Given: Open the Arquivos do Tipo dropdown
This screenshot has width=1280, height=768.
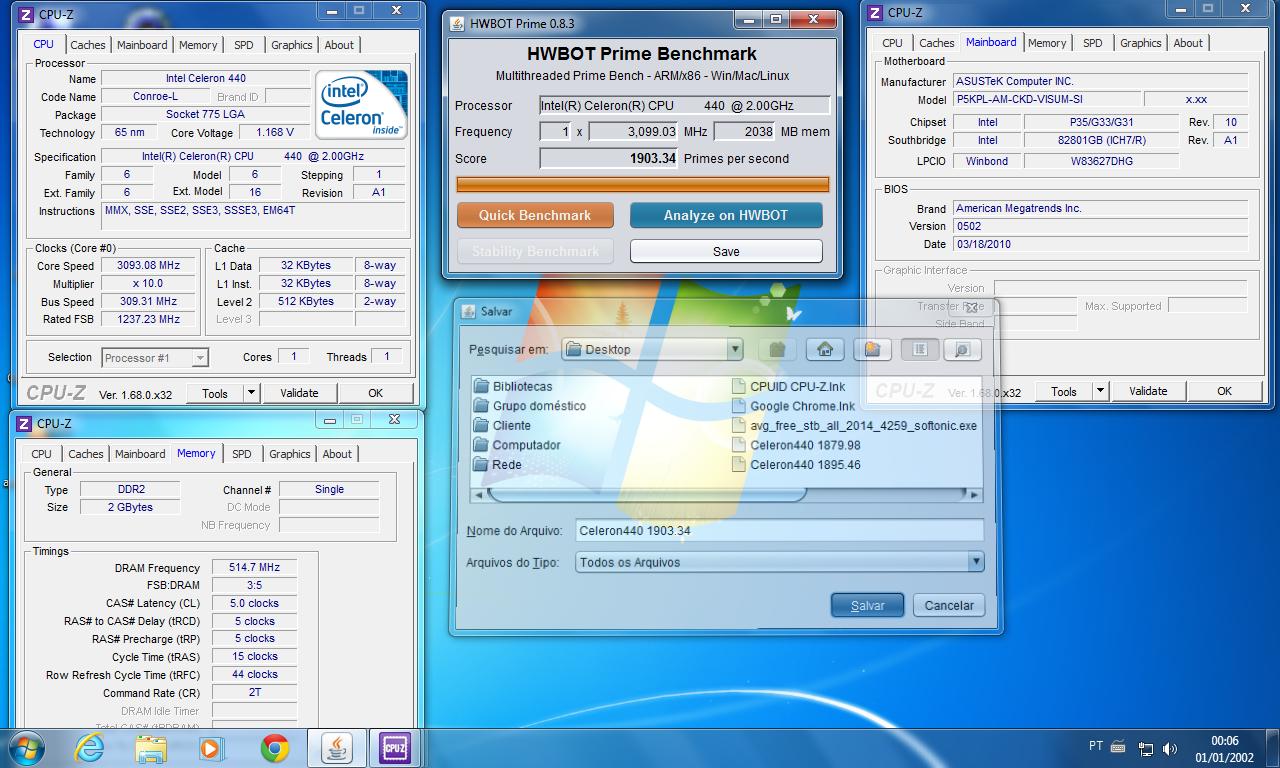Looking at the screenshot, I should pos(780,562).
